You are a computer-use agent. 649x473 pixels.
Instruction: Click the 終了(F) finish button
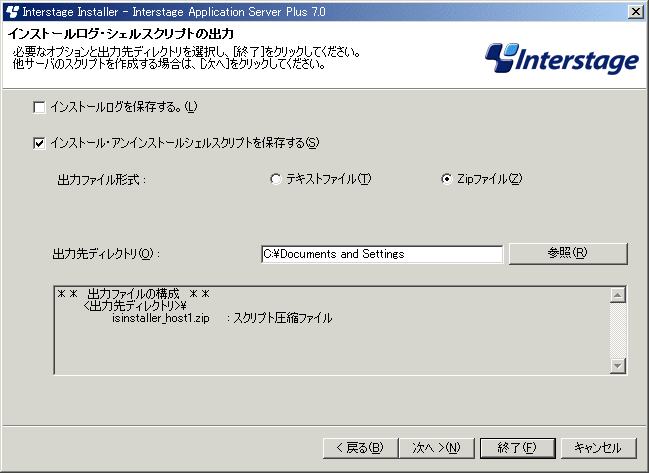[x=517, y=448]
